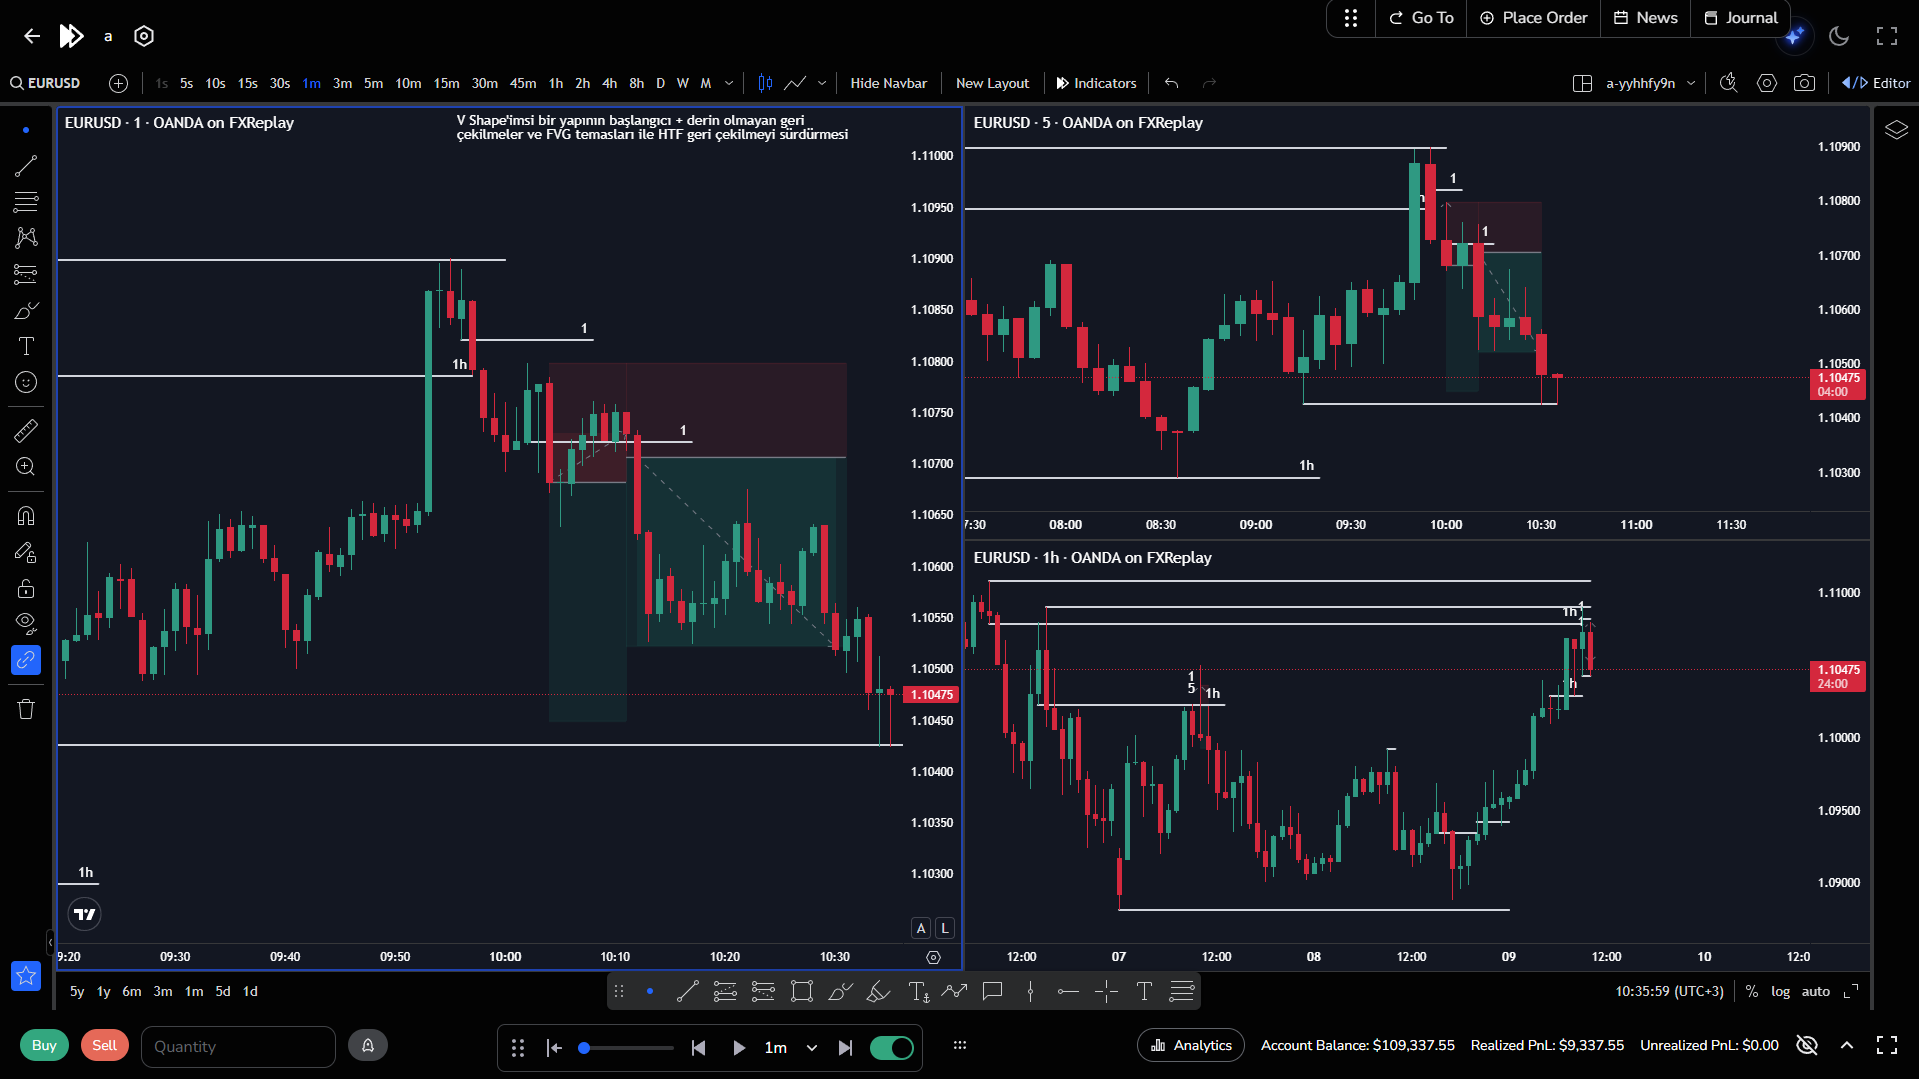The width and height of the screenshot is (1919, 1079).
Task: Expand the timeframes dropdown chevron
Action: 729,83
